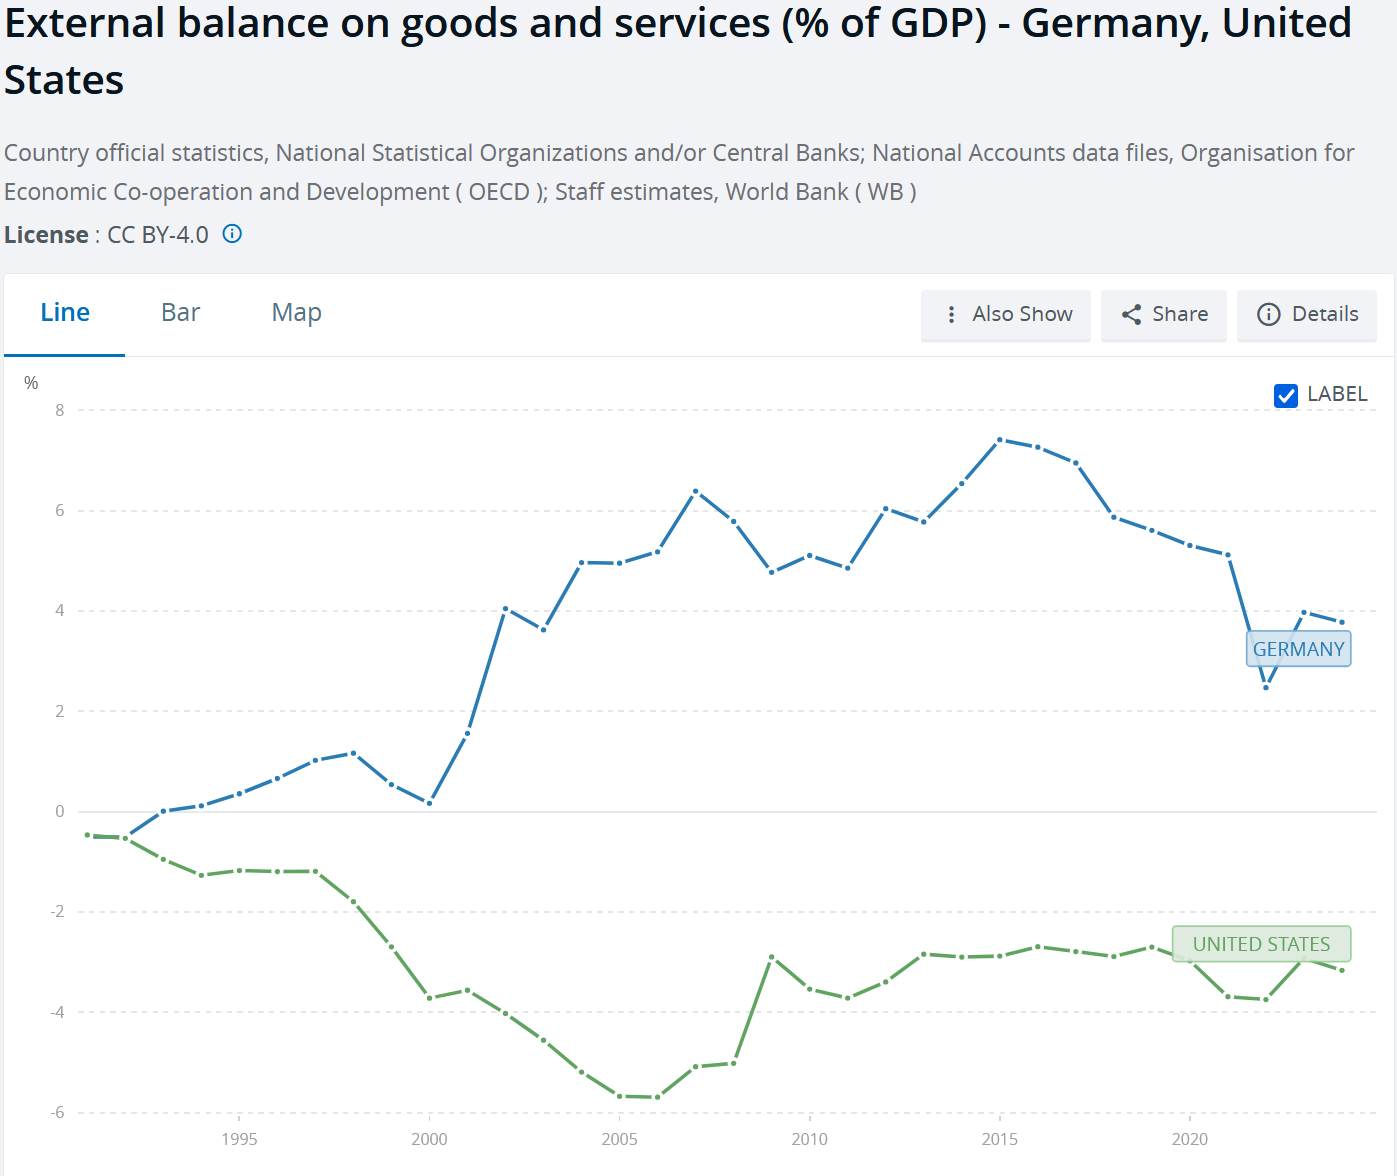The image size is (1397, 1176).
Task: Click Germany's 2007 data point
Action: [x=696, y=491]
